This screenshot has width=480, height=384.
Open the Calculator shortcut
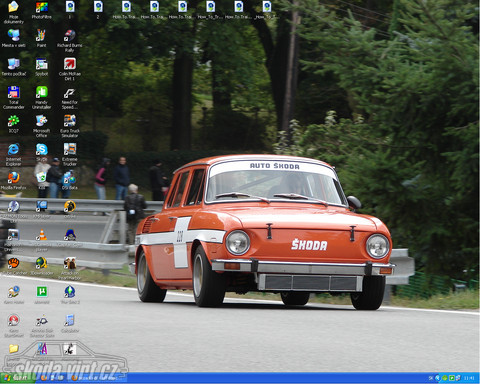click(69, 320)
